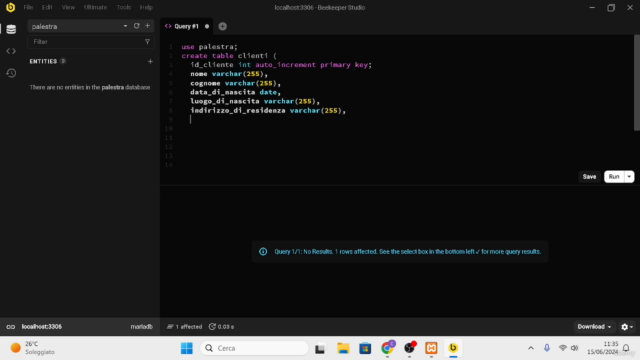Open the palestra database dropdown
640x360 pixels.
click(x=125, y=26)
